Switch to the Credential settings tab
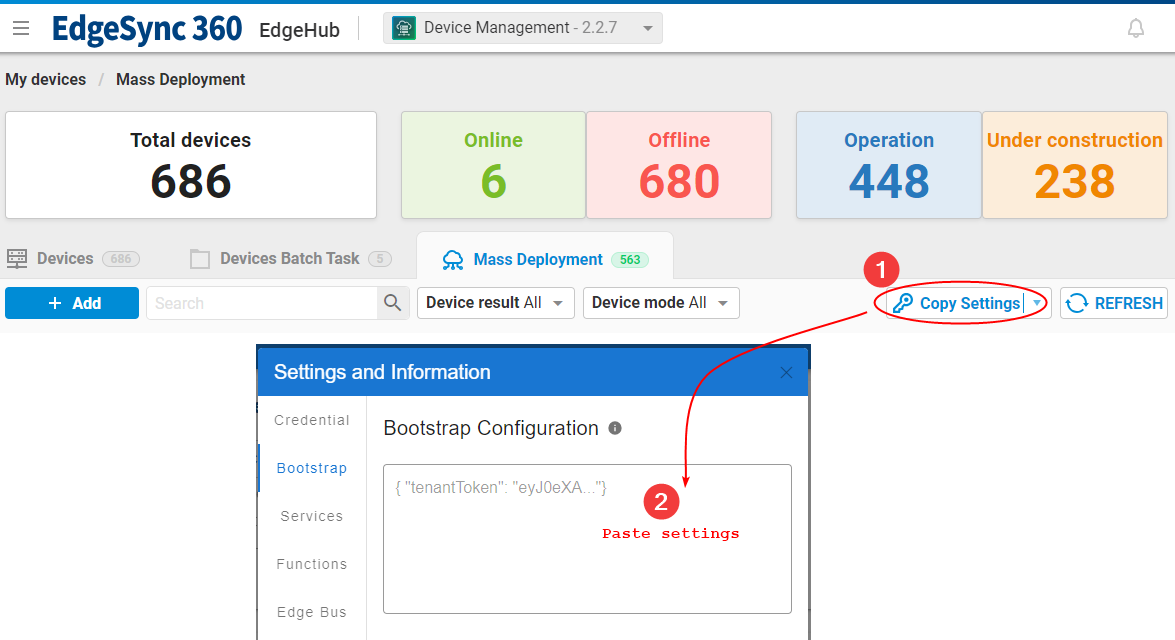This screenshot has height=640, width=1175. coord(311,420)
